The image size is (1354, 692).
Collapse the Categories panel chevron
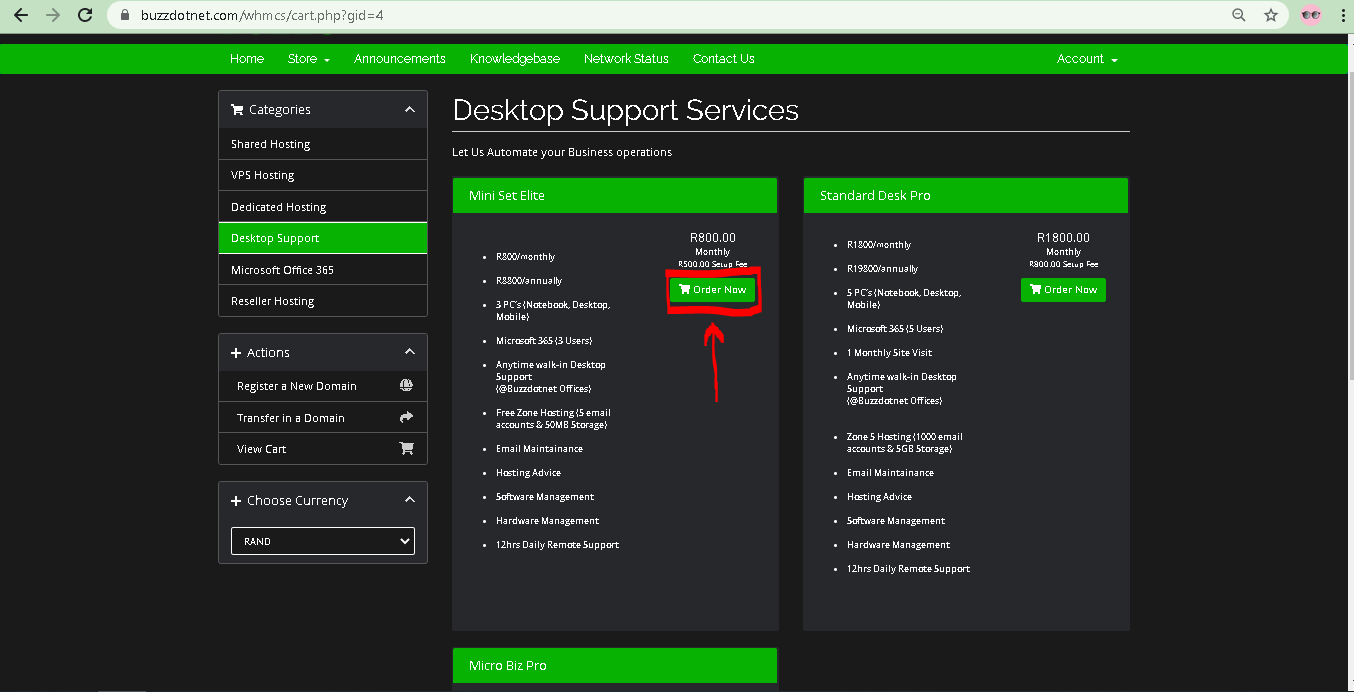coord(409,110)
